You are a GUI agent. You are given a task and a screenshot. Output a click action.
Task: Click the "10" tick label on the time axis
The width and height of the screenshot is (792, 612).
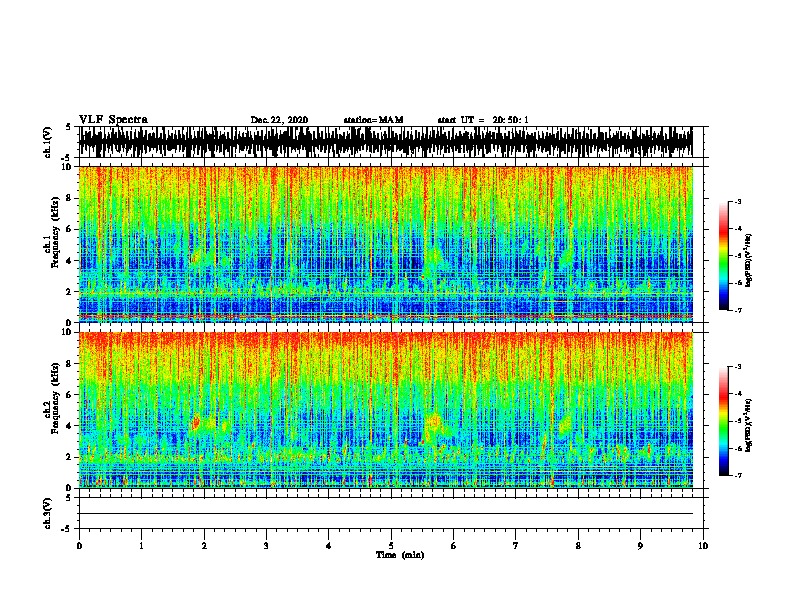[703, 546]
